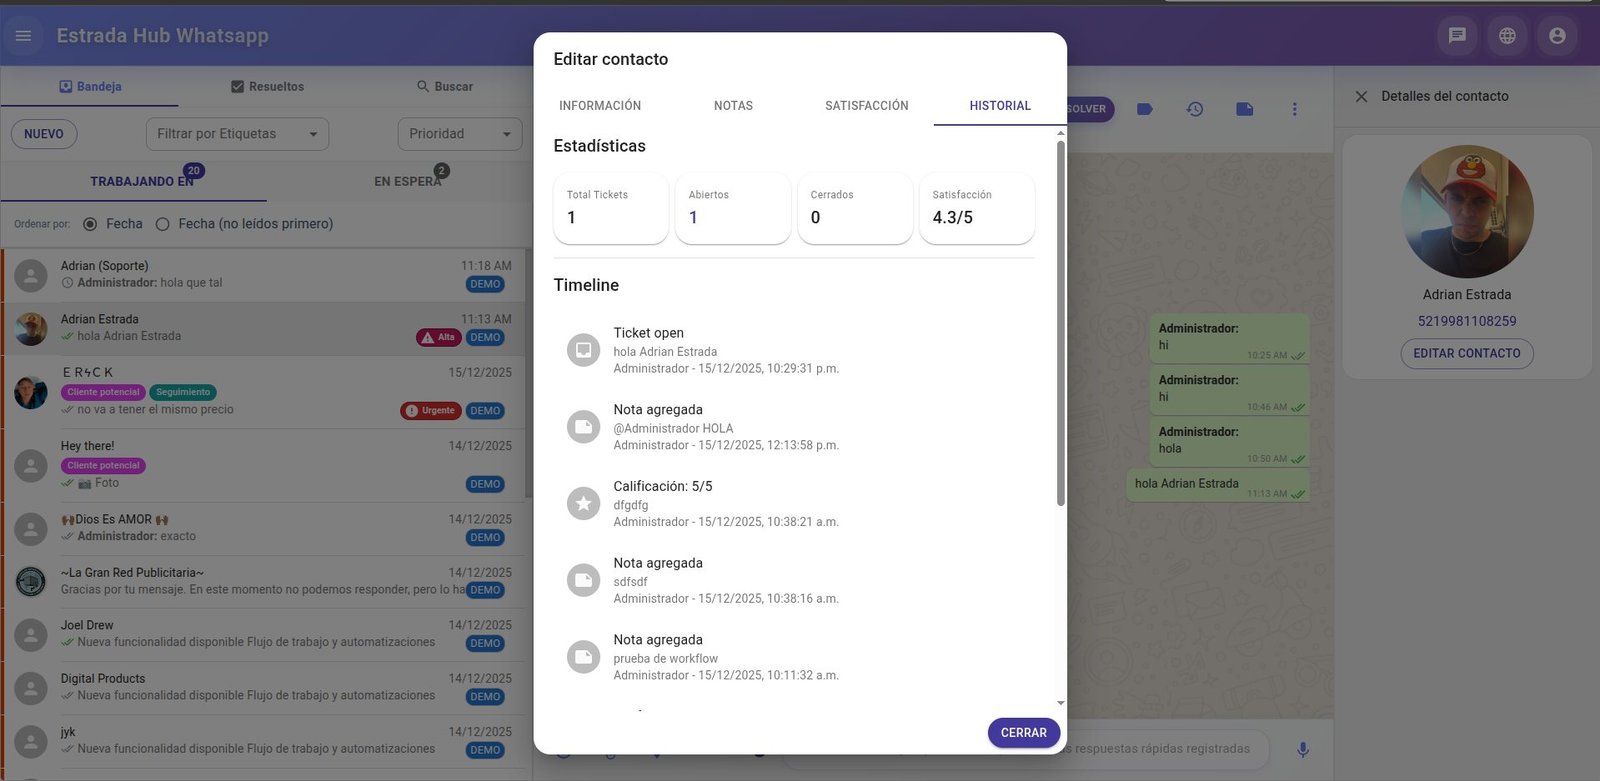Select the Fecha sort radio button
Screen dimensions: 1600x781
click(x=90, y=224)
